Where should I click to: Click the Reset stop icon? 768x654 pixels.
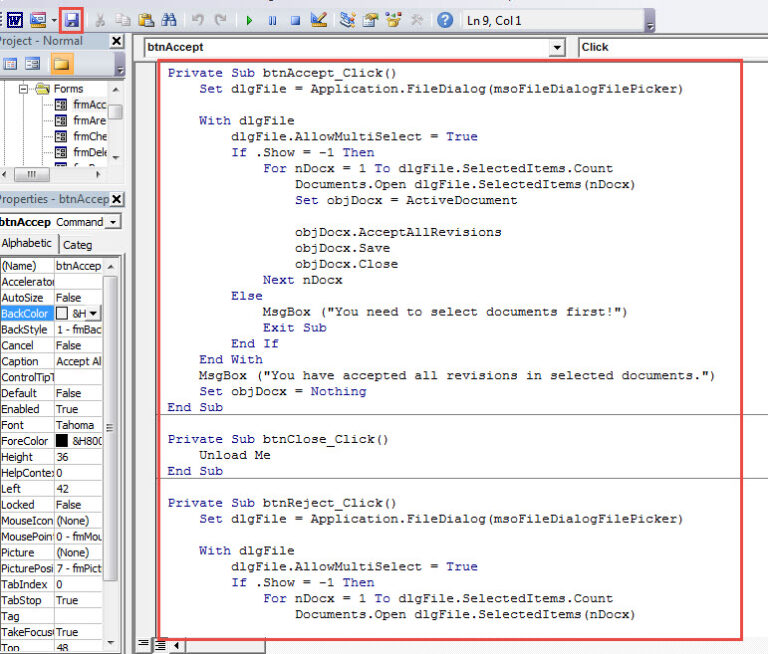pyautogui.click(x=295, y=21)
